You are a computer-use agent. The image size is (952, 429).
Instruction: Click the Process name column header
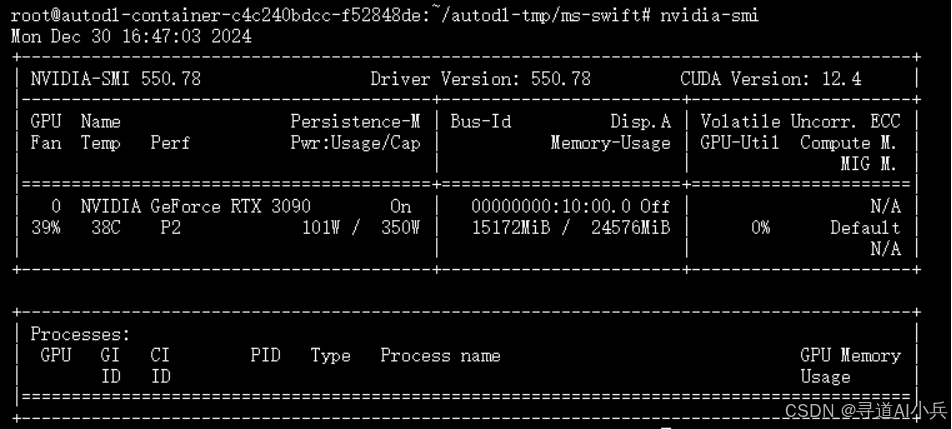pyautogui.click(x=440, y=355)
